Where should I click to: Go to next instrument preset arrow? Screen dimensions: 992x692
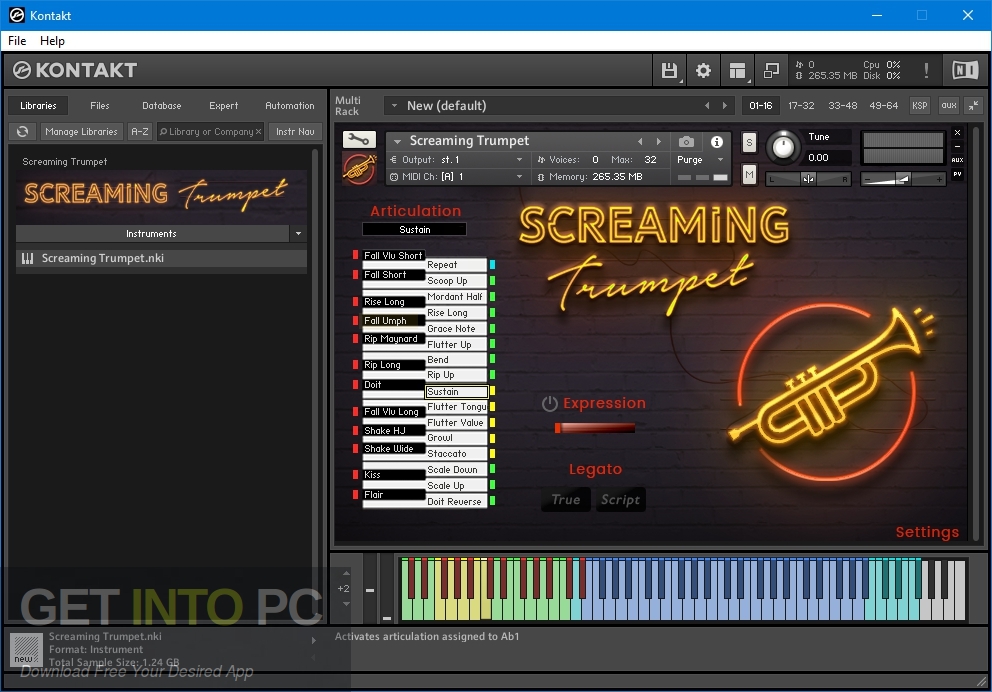point(659,141)
